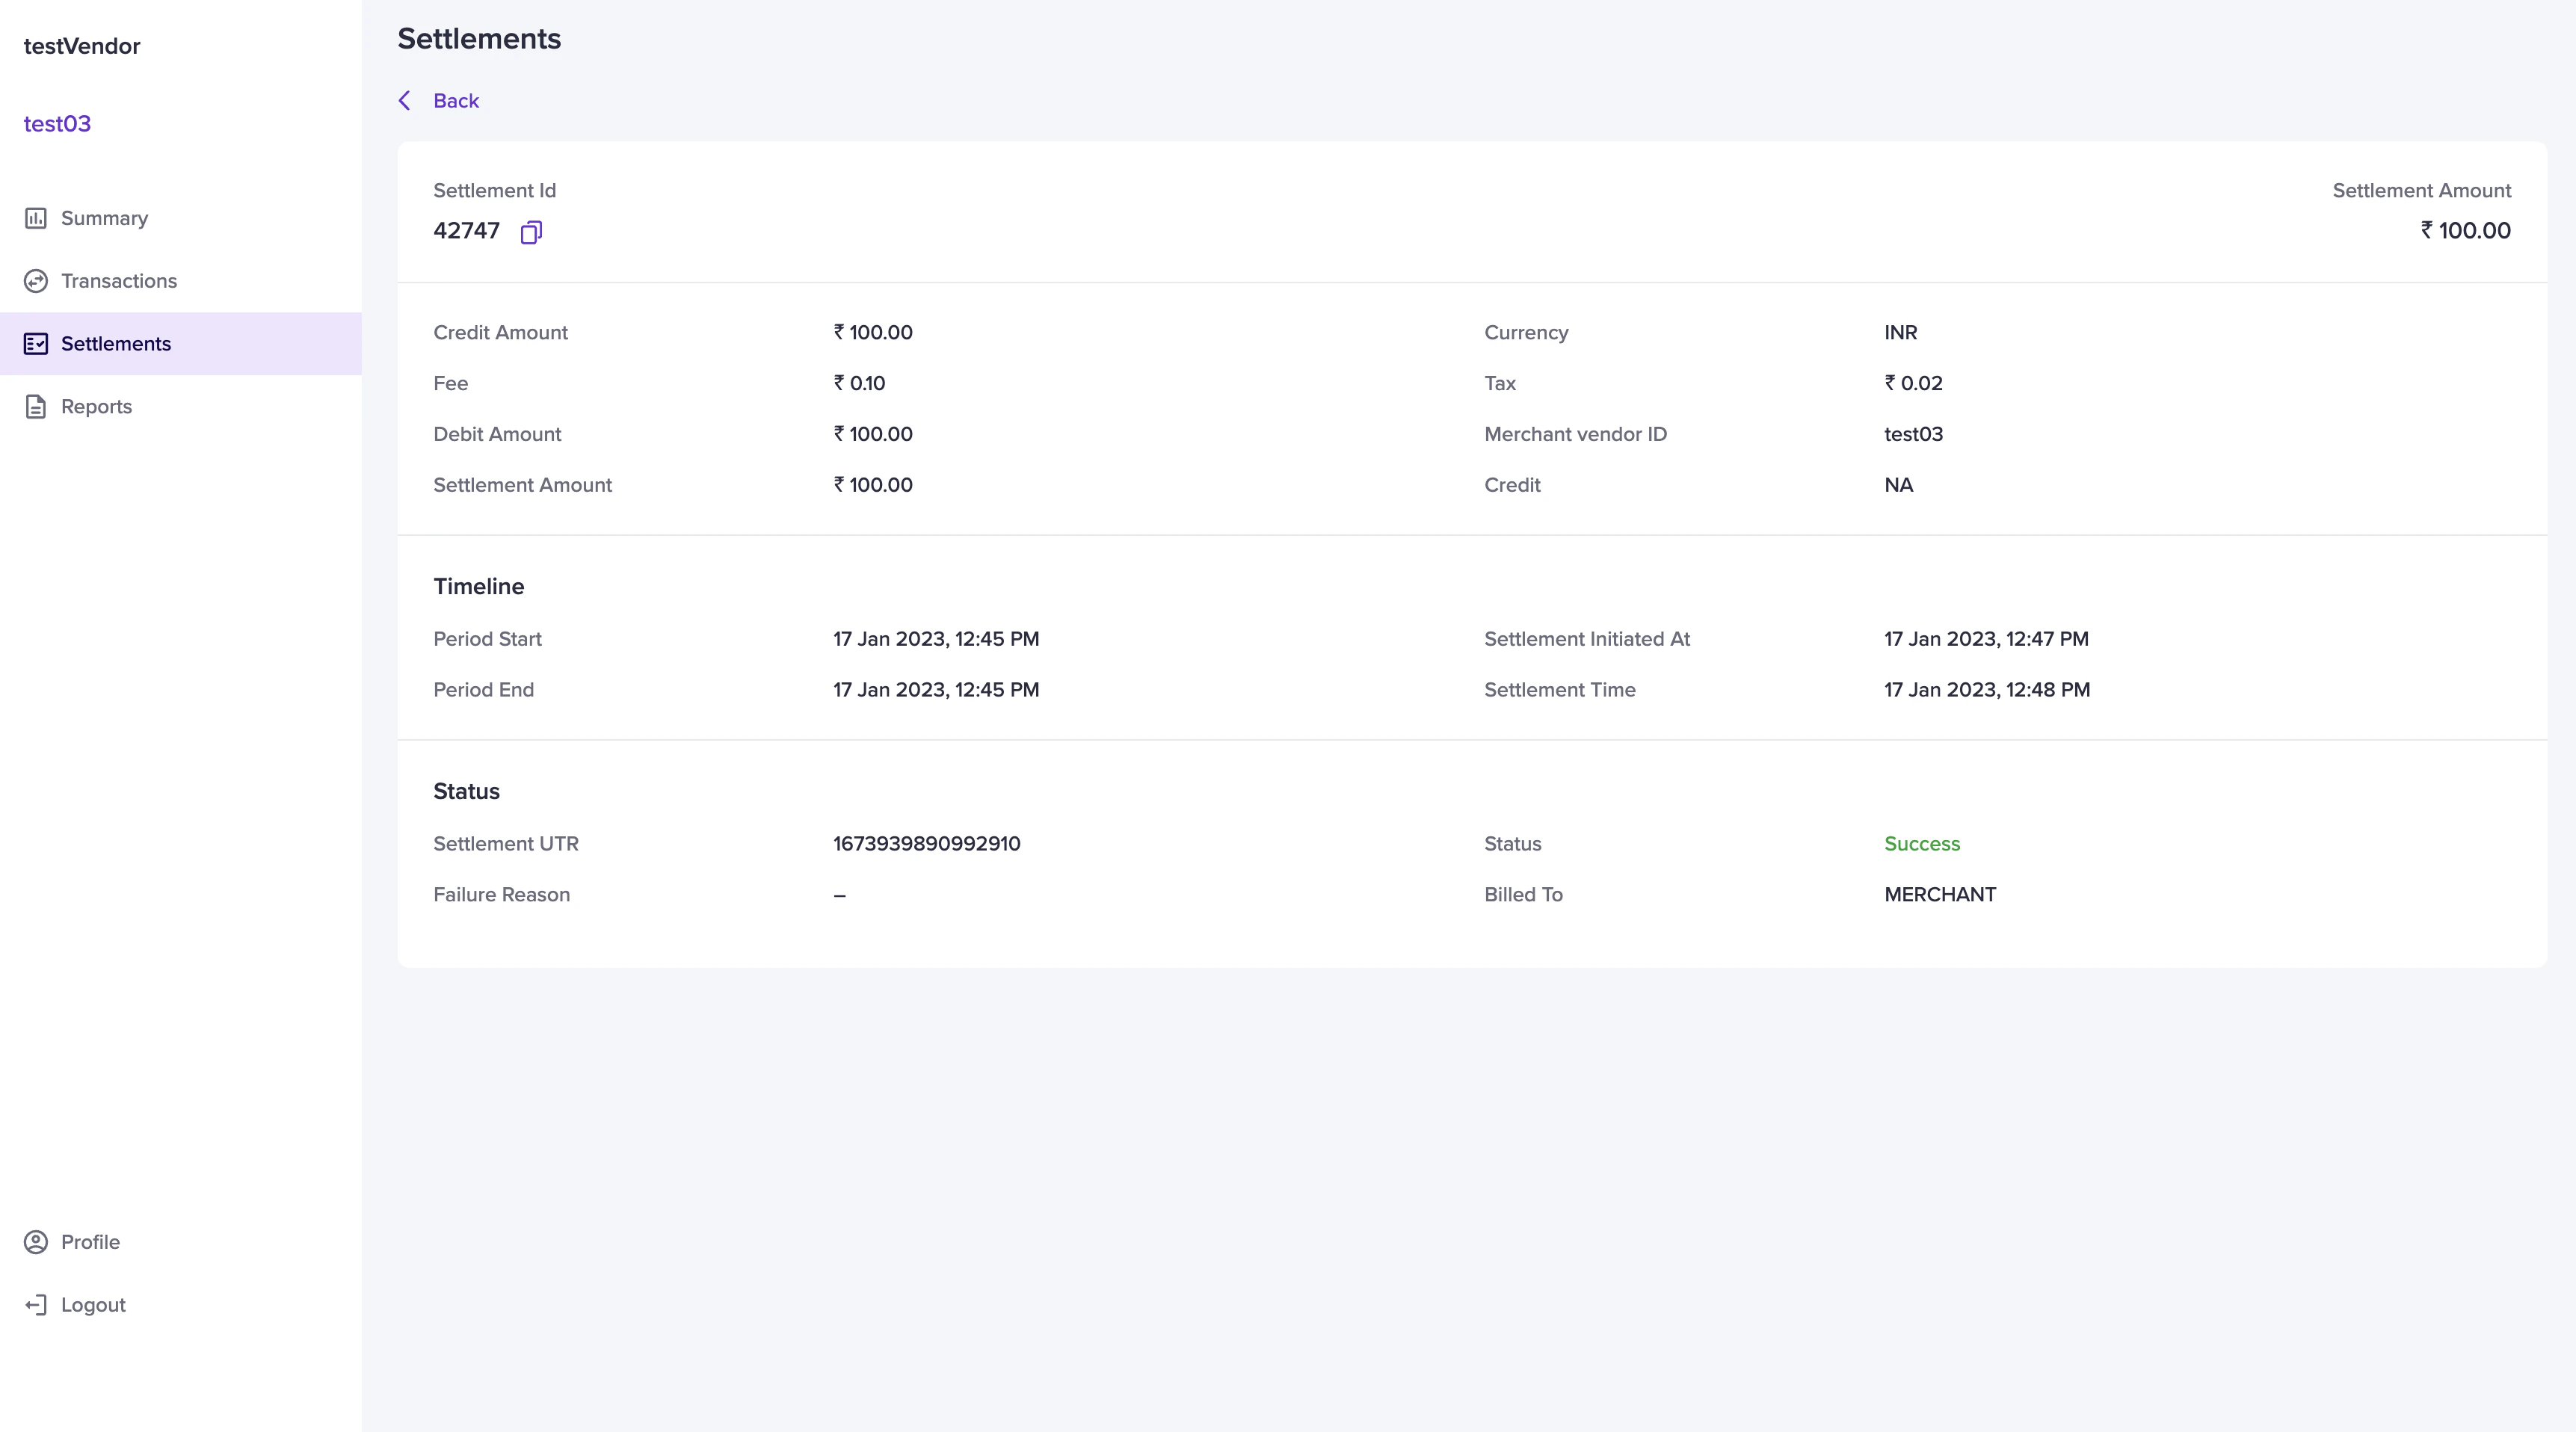Click the Reports document icon
2576x1432 pixels.
coord(36,407)
